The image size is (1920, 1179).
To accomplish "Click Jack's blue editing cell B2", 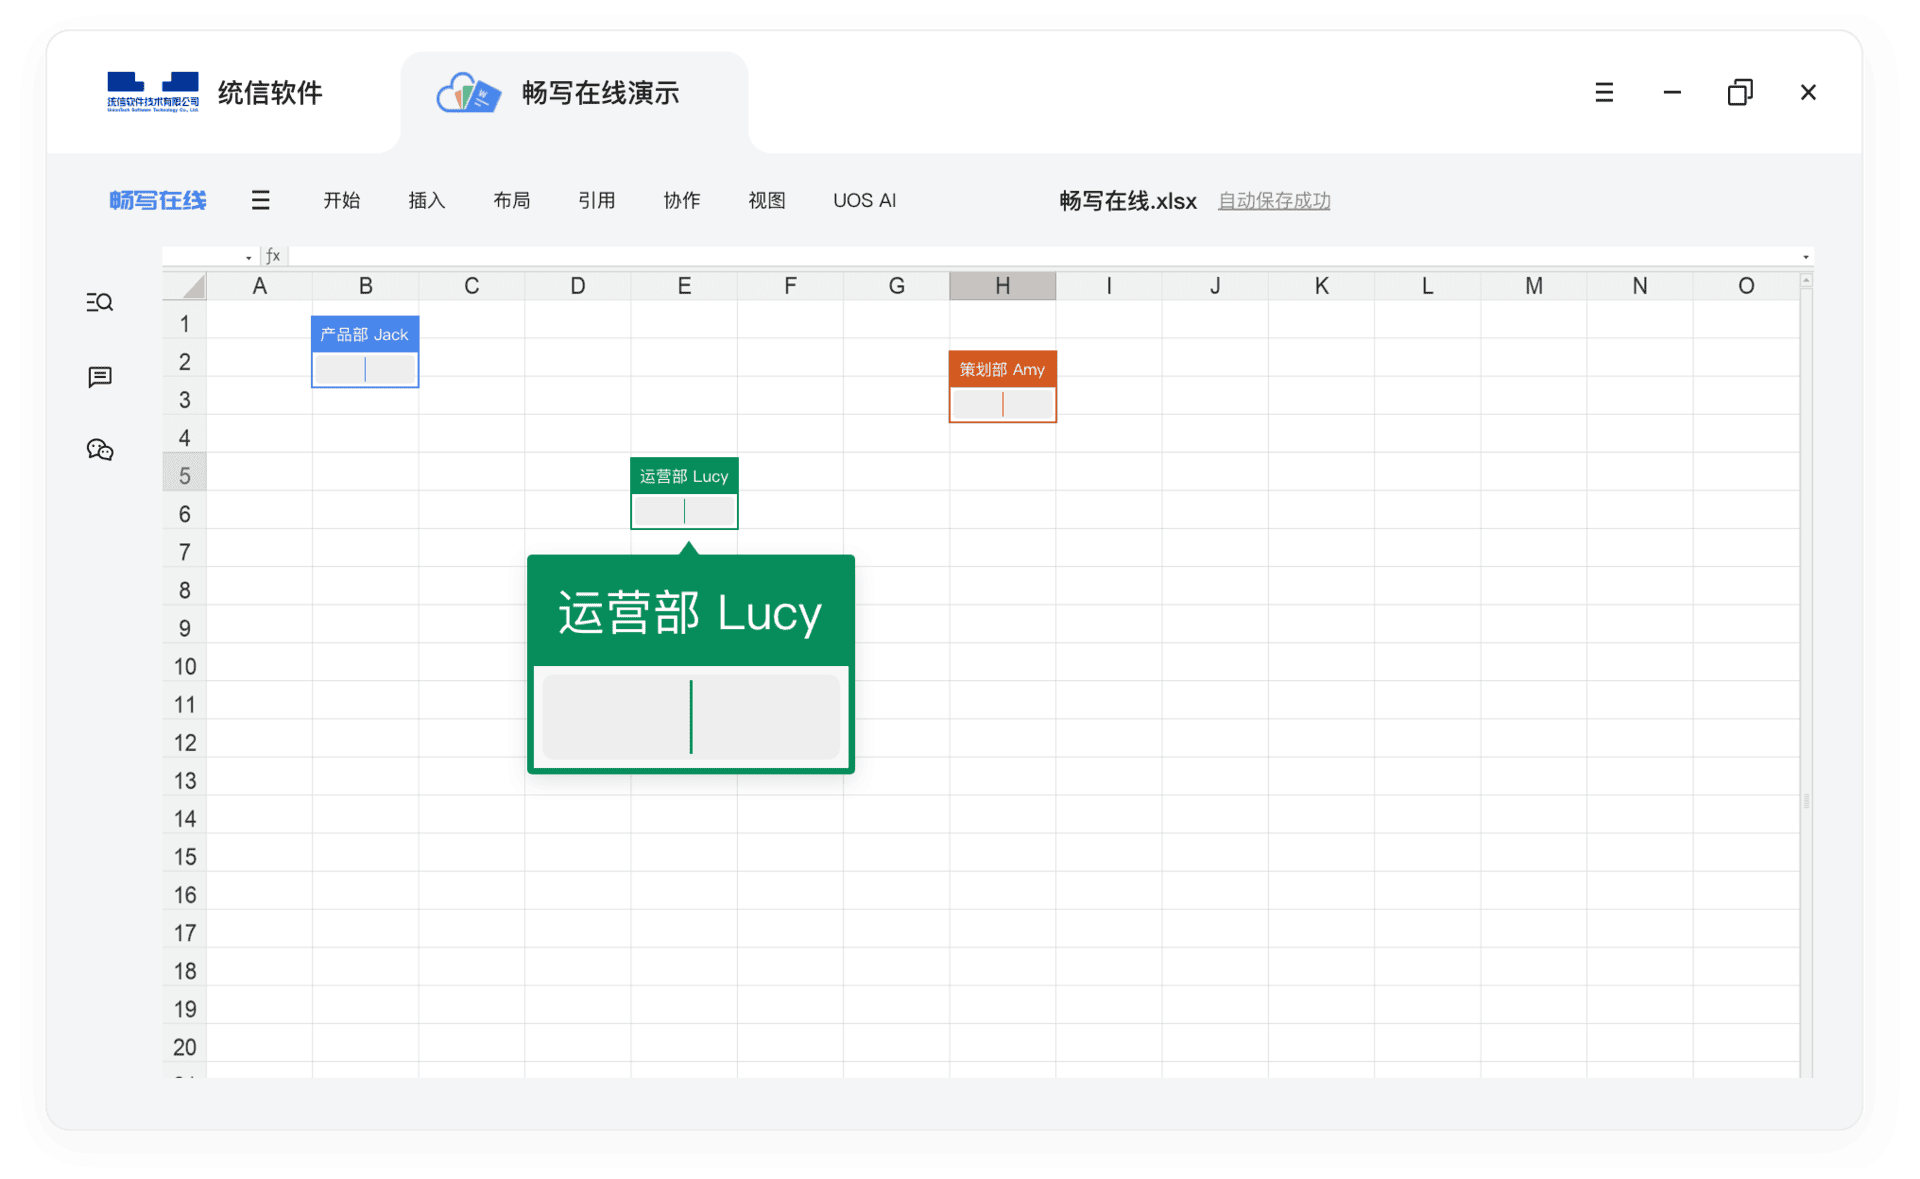I will 365,369.
